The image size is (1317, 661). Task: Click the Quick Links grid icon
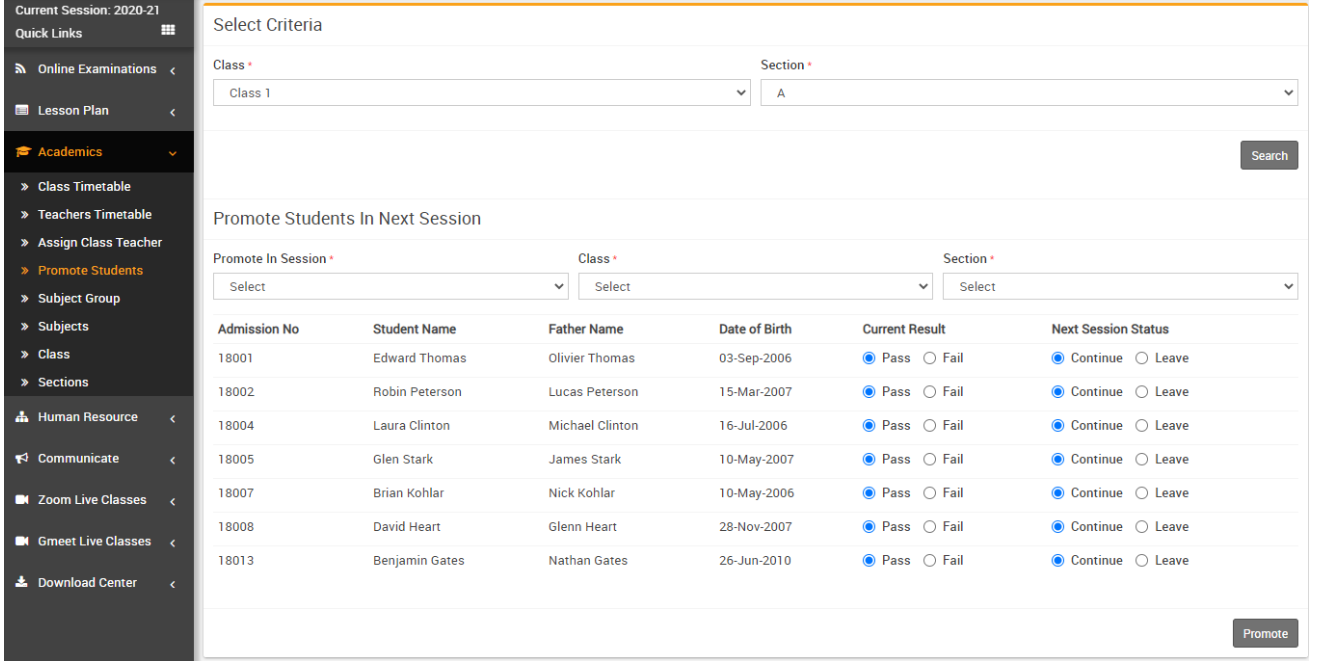(168, 32)
